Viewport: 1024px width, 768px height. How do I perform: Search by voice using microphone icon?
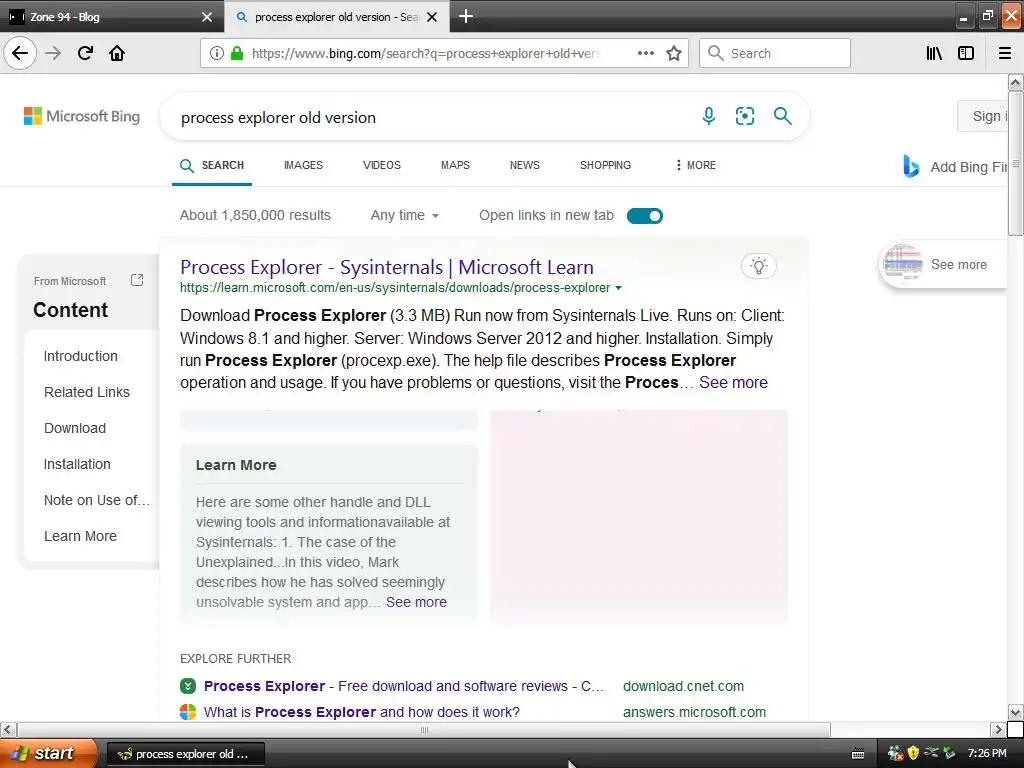click(x=709, y=116)
